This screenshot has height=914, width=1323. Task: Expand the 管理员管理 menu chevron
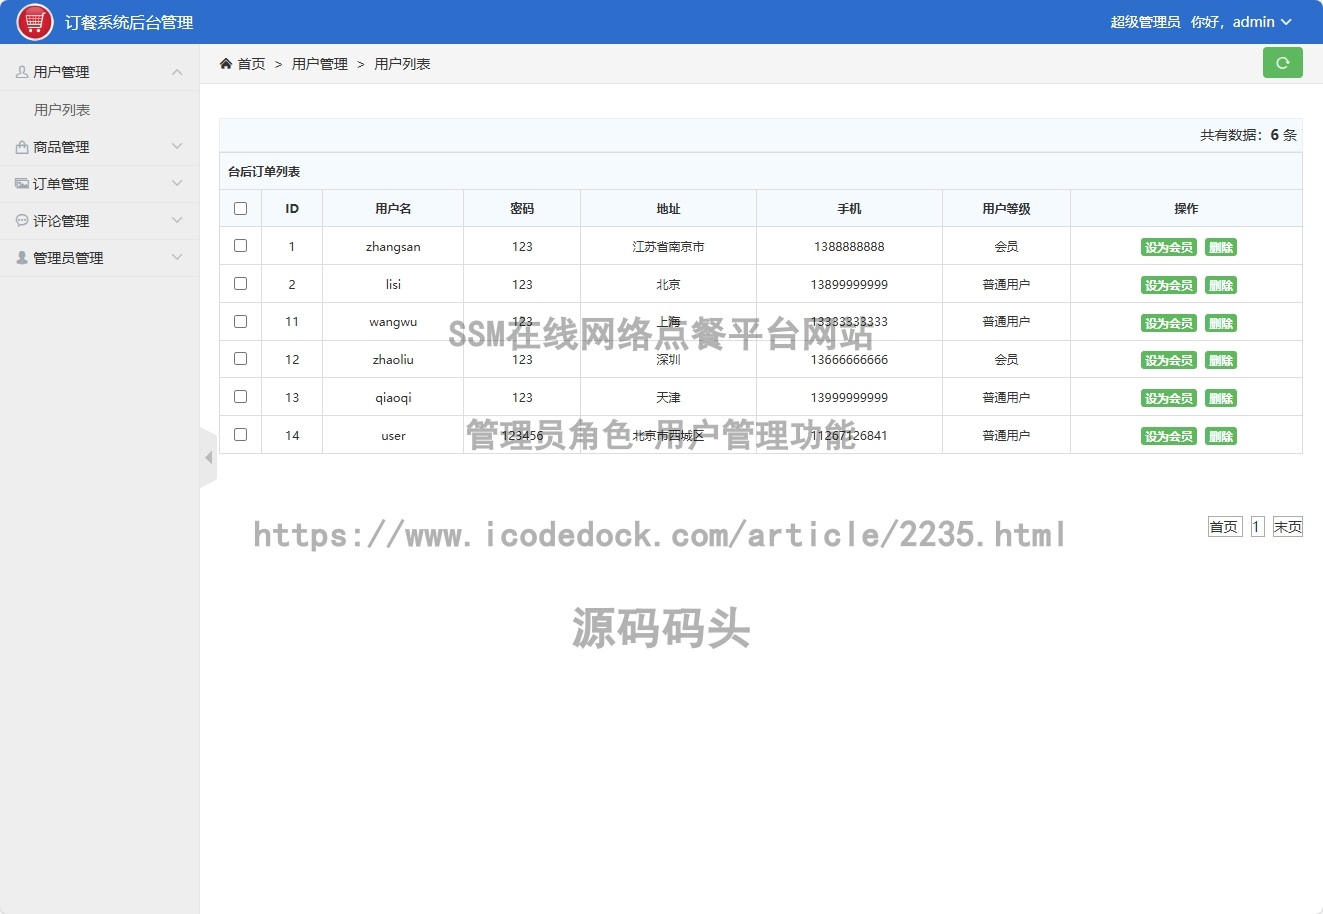177,258
